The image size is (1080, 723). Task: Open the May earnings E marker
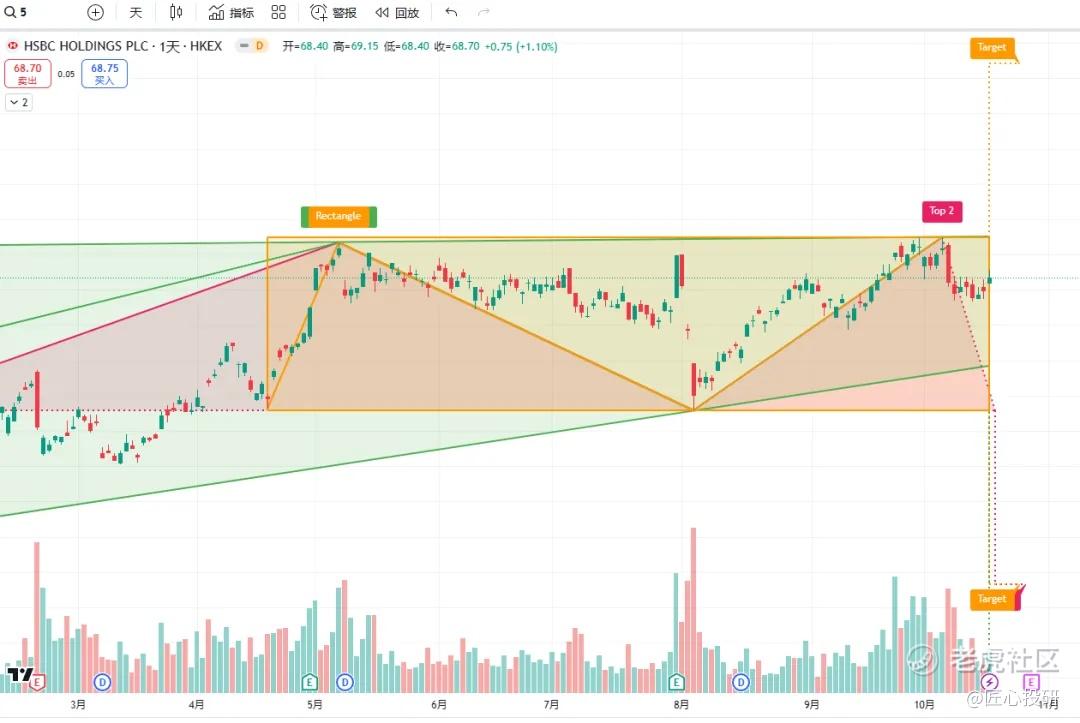click(309, 682)
